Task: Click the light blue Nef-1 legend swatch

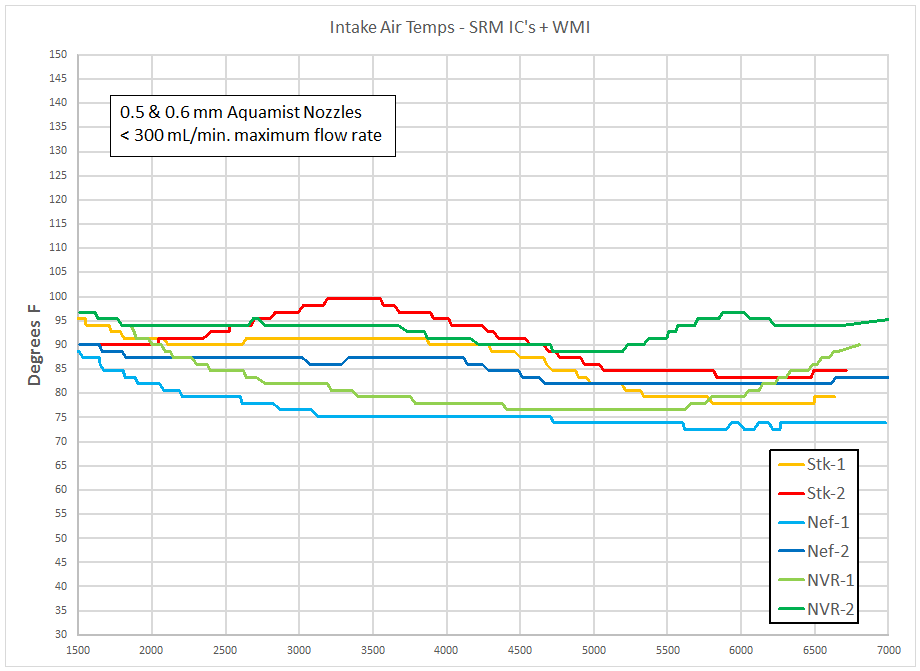Action: 791,522
